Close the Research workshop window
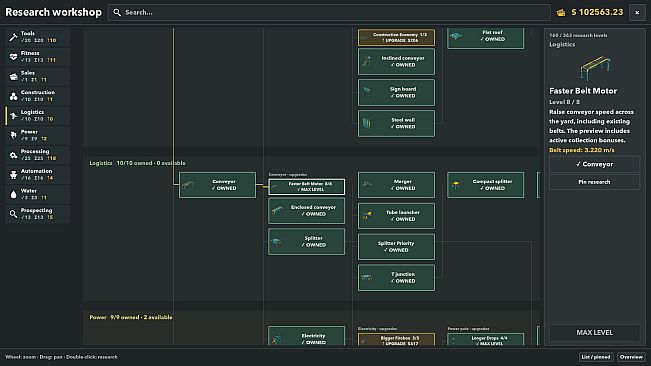This screenshot has height=366, width=651. [x=637, y=12]
